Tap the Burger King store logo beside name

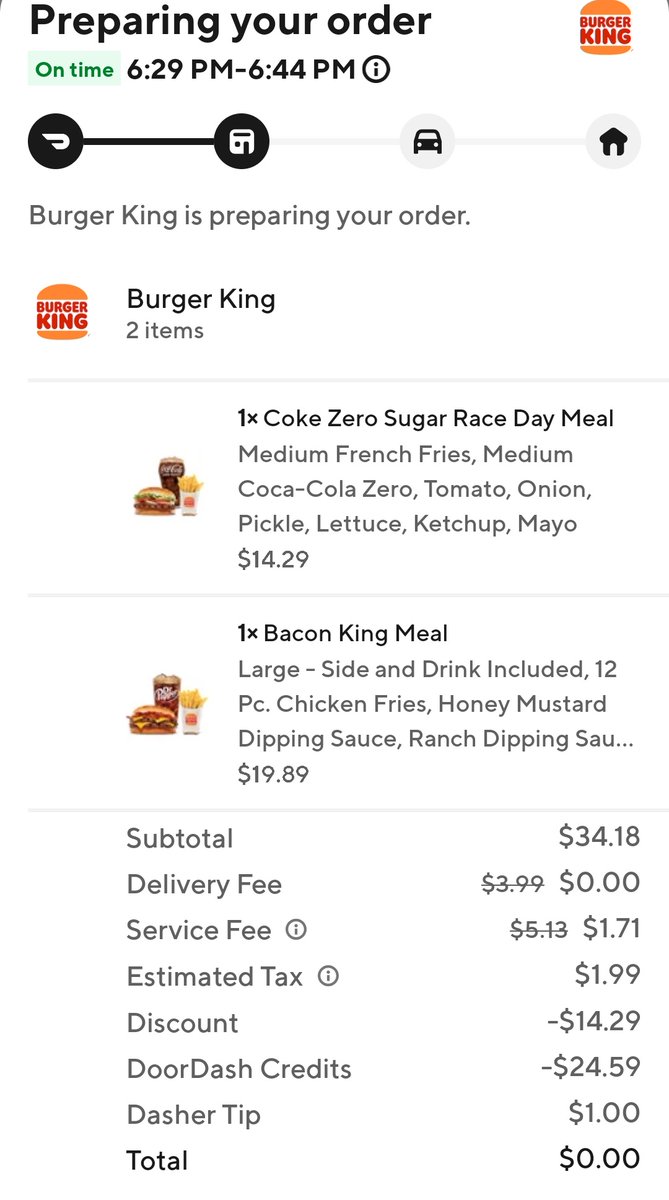[62, 313]
